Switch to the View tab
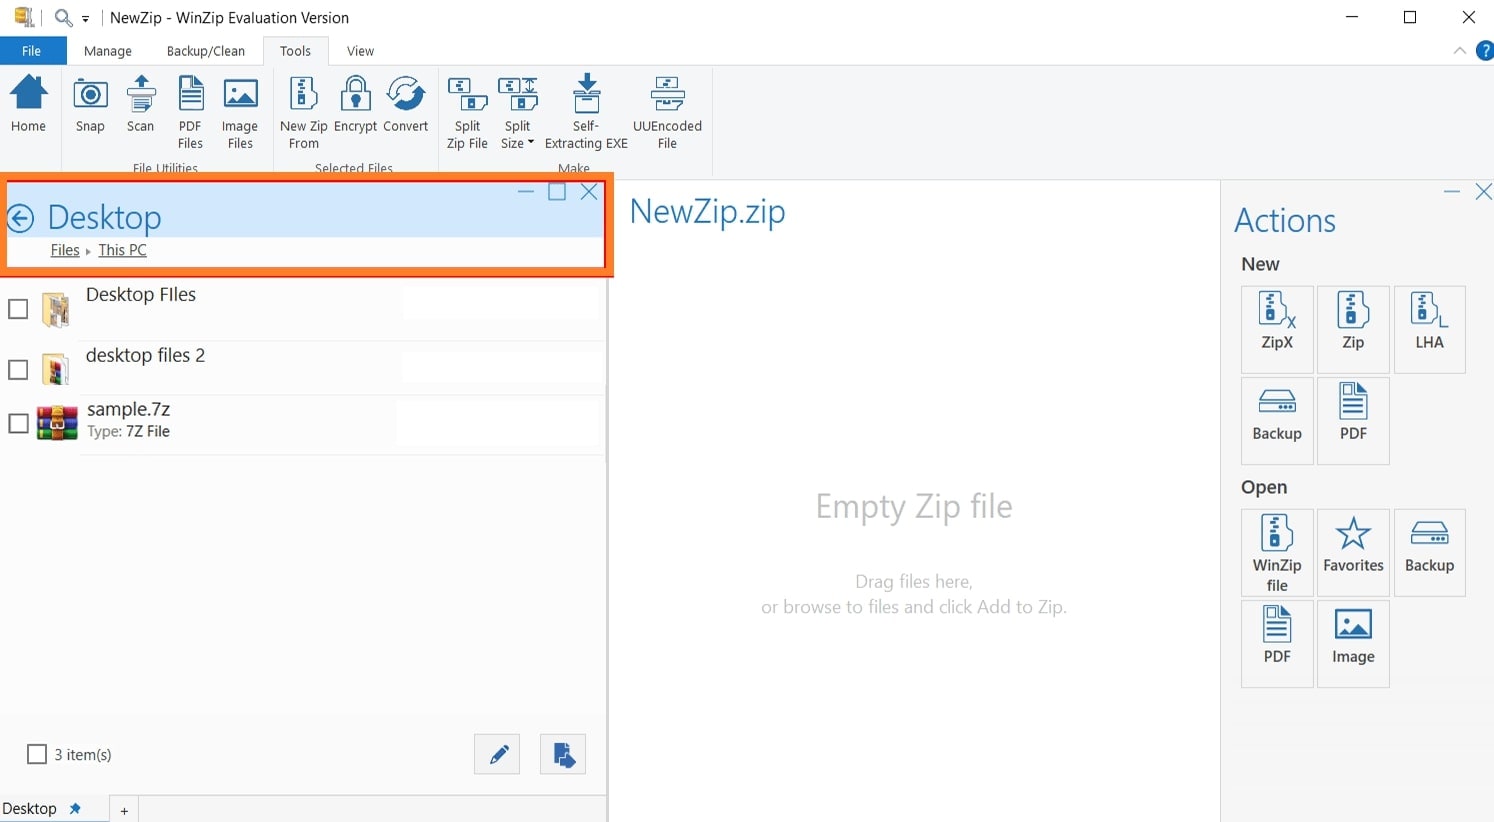This screenshot has width=1494, height=822. [x=360, y=51]
